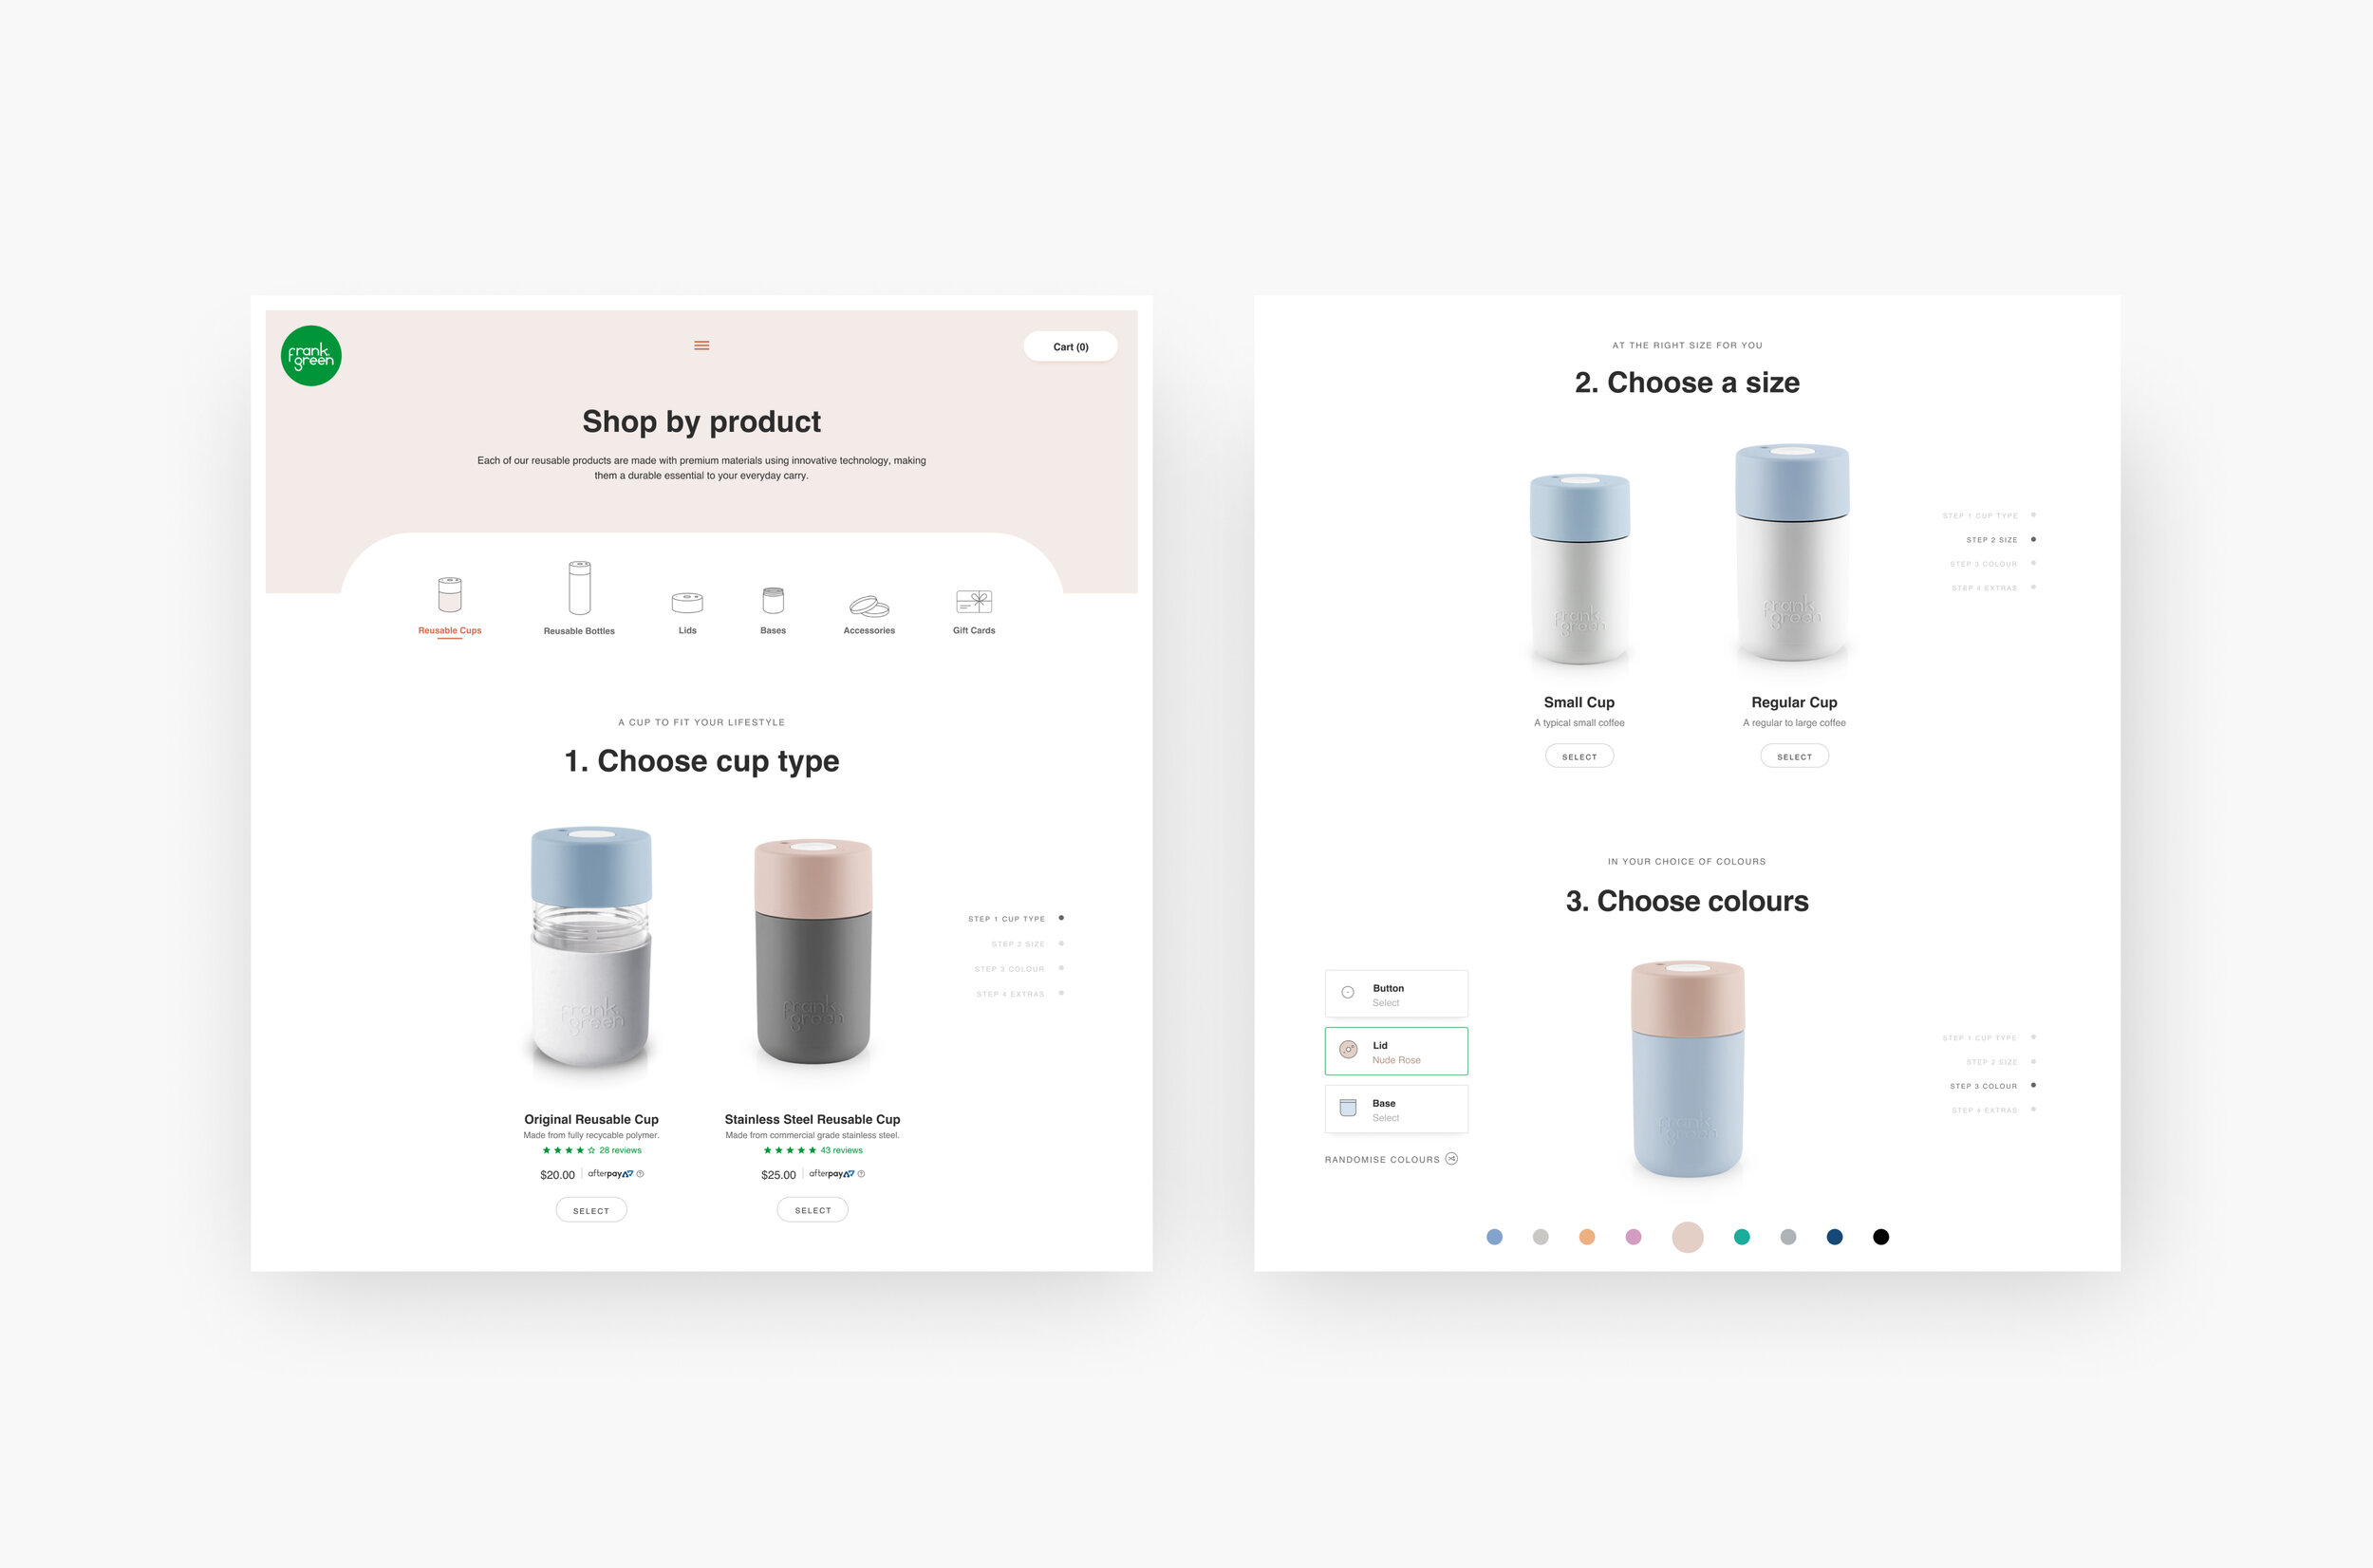
Task: Pick the light blue colour swatch
Action: click(1494, 1237)
